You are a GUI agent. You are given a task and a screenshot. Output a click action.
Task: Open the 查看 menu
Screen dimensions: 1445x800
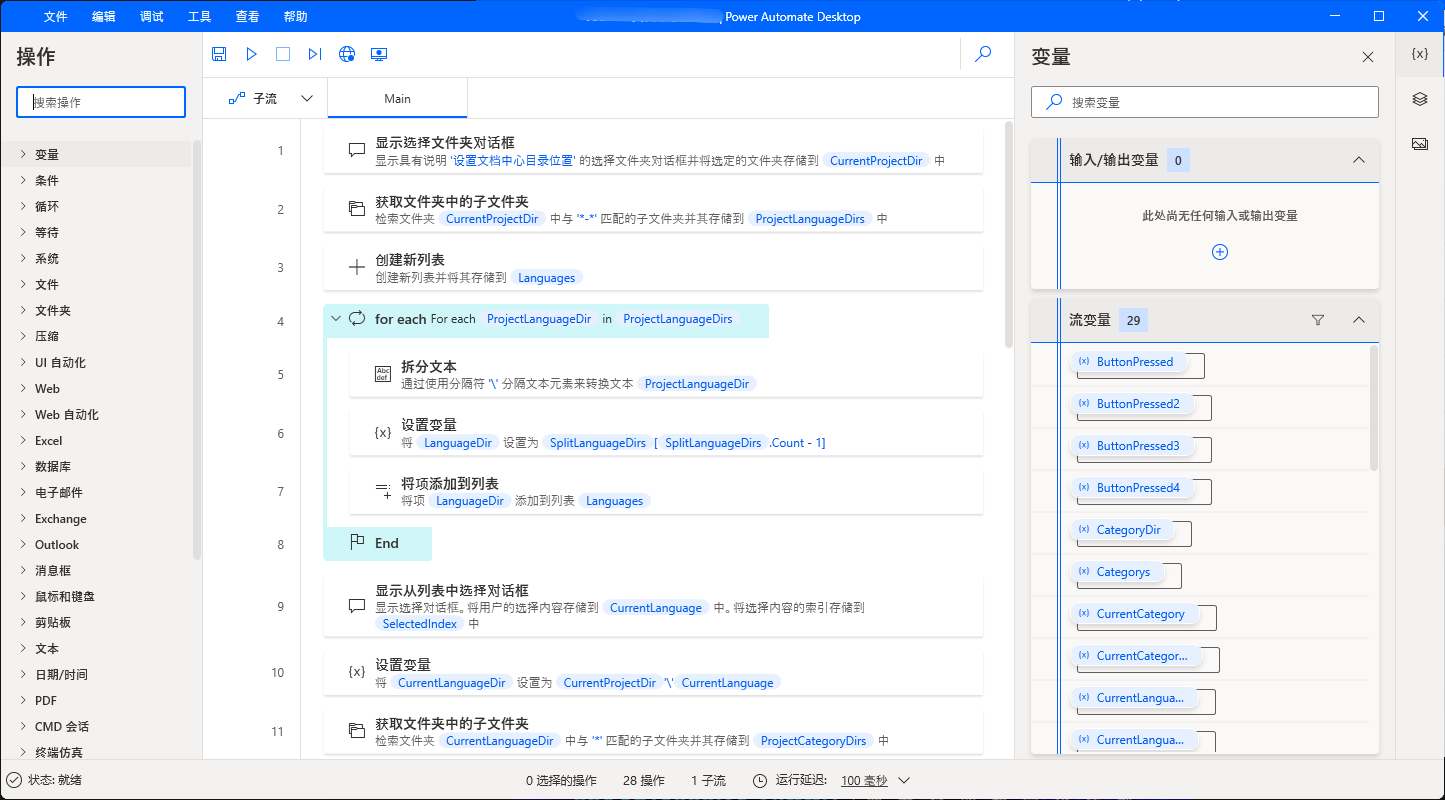(x=248, y=17)
